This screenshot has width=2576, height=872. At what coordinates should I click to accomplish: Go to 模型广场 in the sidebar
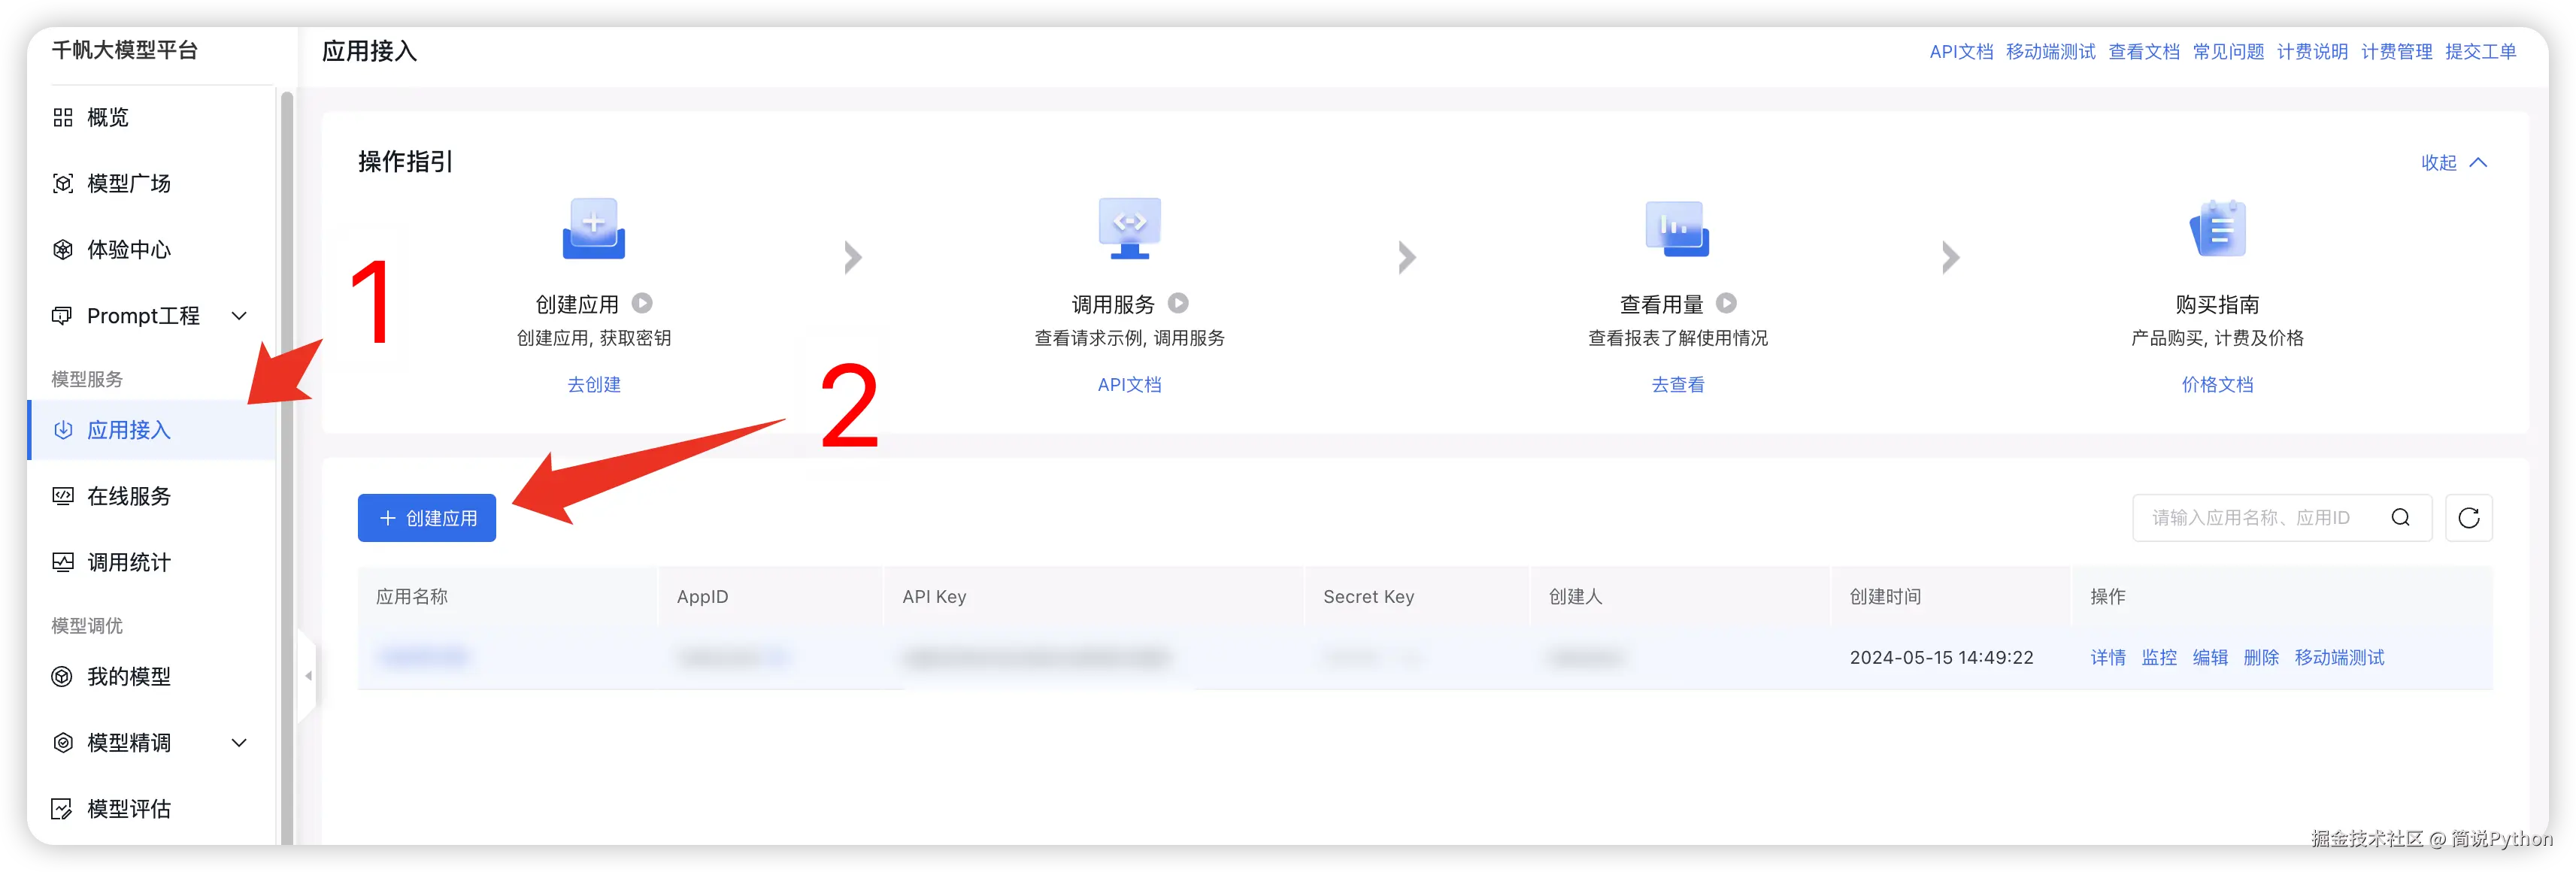(128, 184)
